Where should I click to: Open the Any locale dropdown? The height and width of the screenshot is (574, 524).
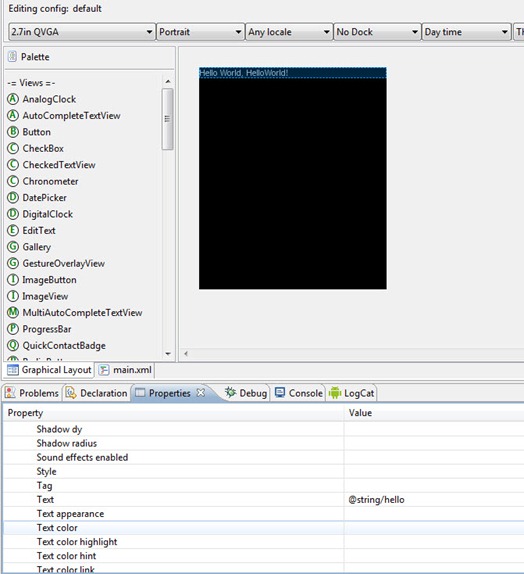[289, 32]
